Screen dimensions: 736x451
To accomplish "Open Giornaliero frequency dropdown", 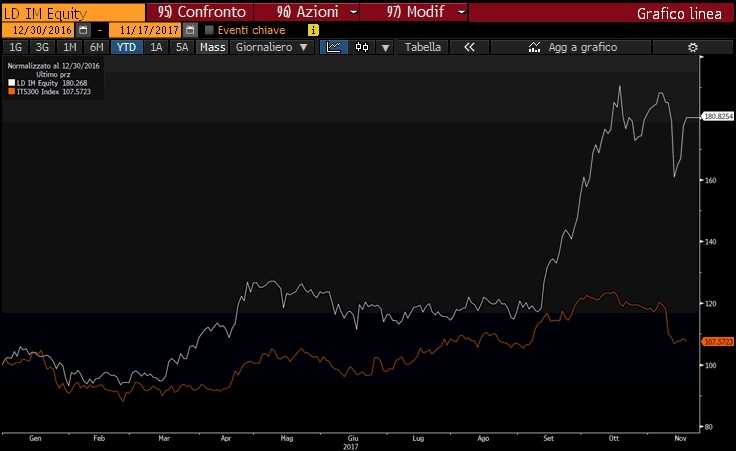I will [x=271, y=47].
